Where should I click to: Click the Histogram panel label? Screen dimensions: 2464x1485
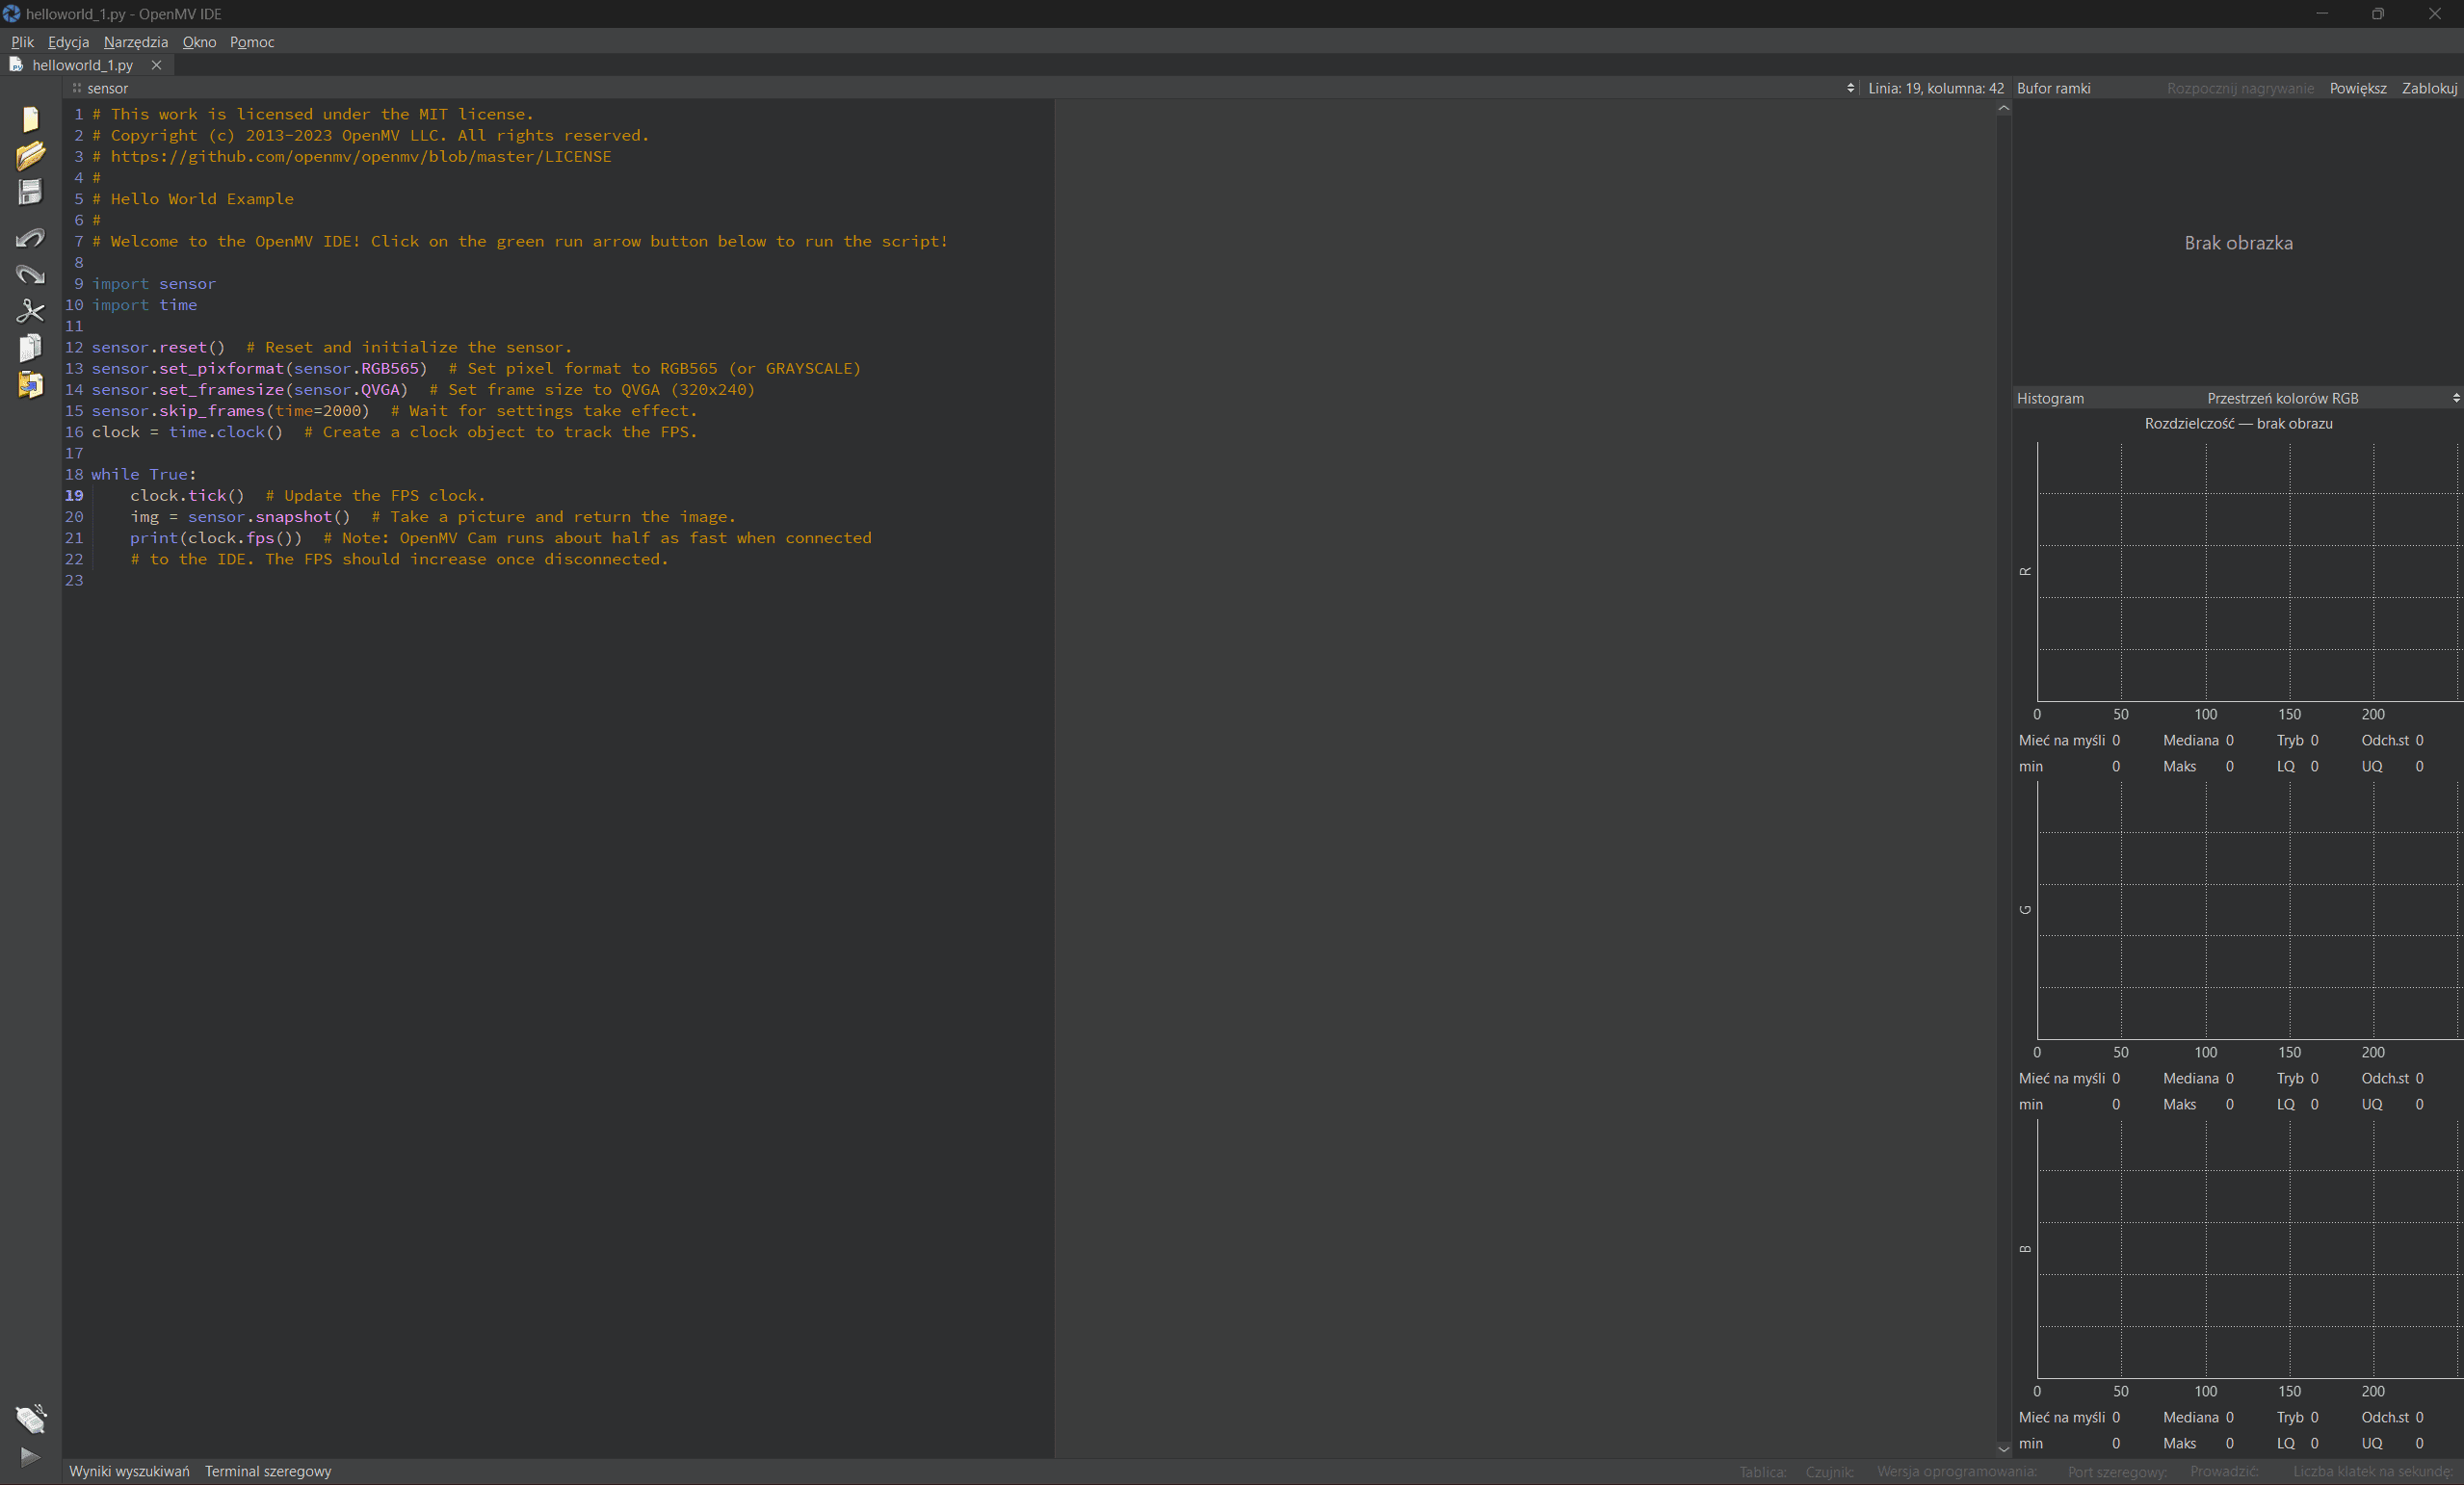coord(2050,398)
